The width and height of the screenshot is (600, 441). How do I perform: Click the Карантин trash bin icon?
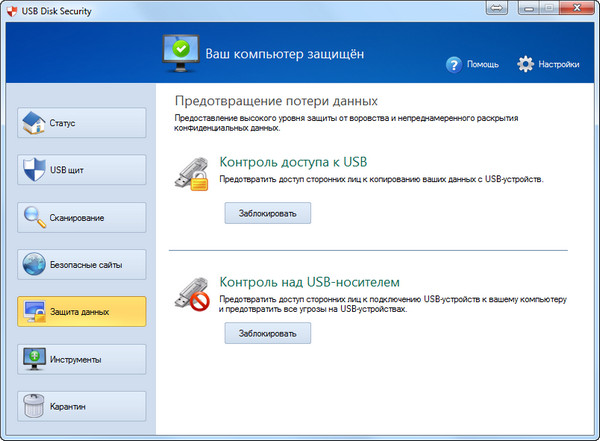(34, 405)
